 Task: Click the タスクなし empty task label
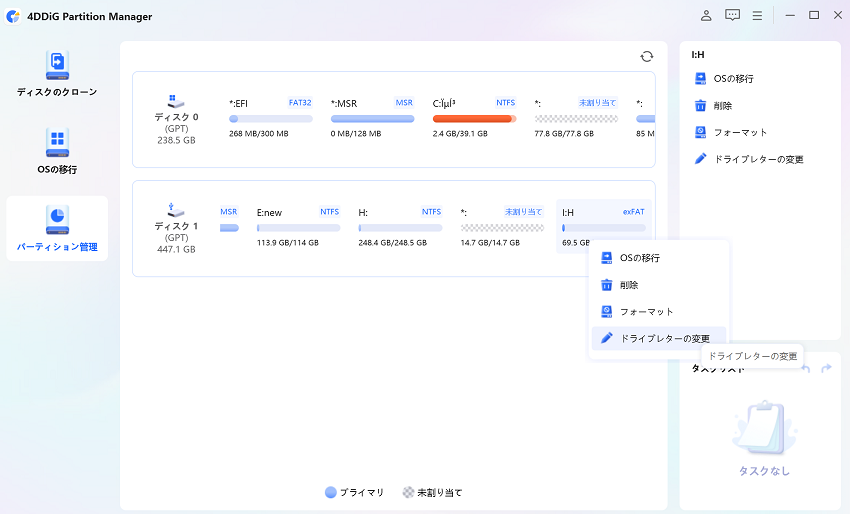764,471
